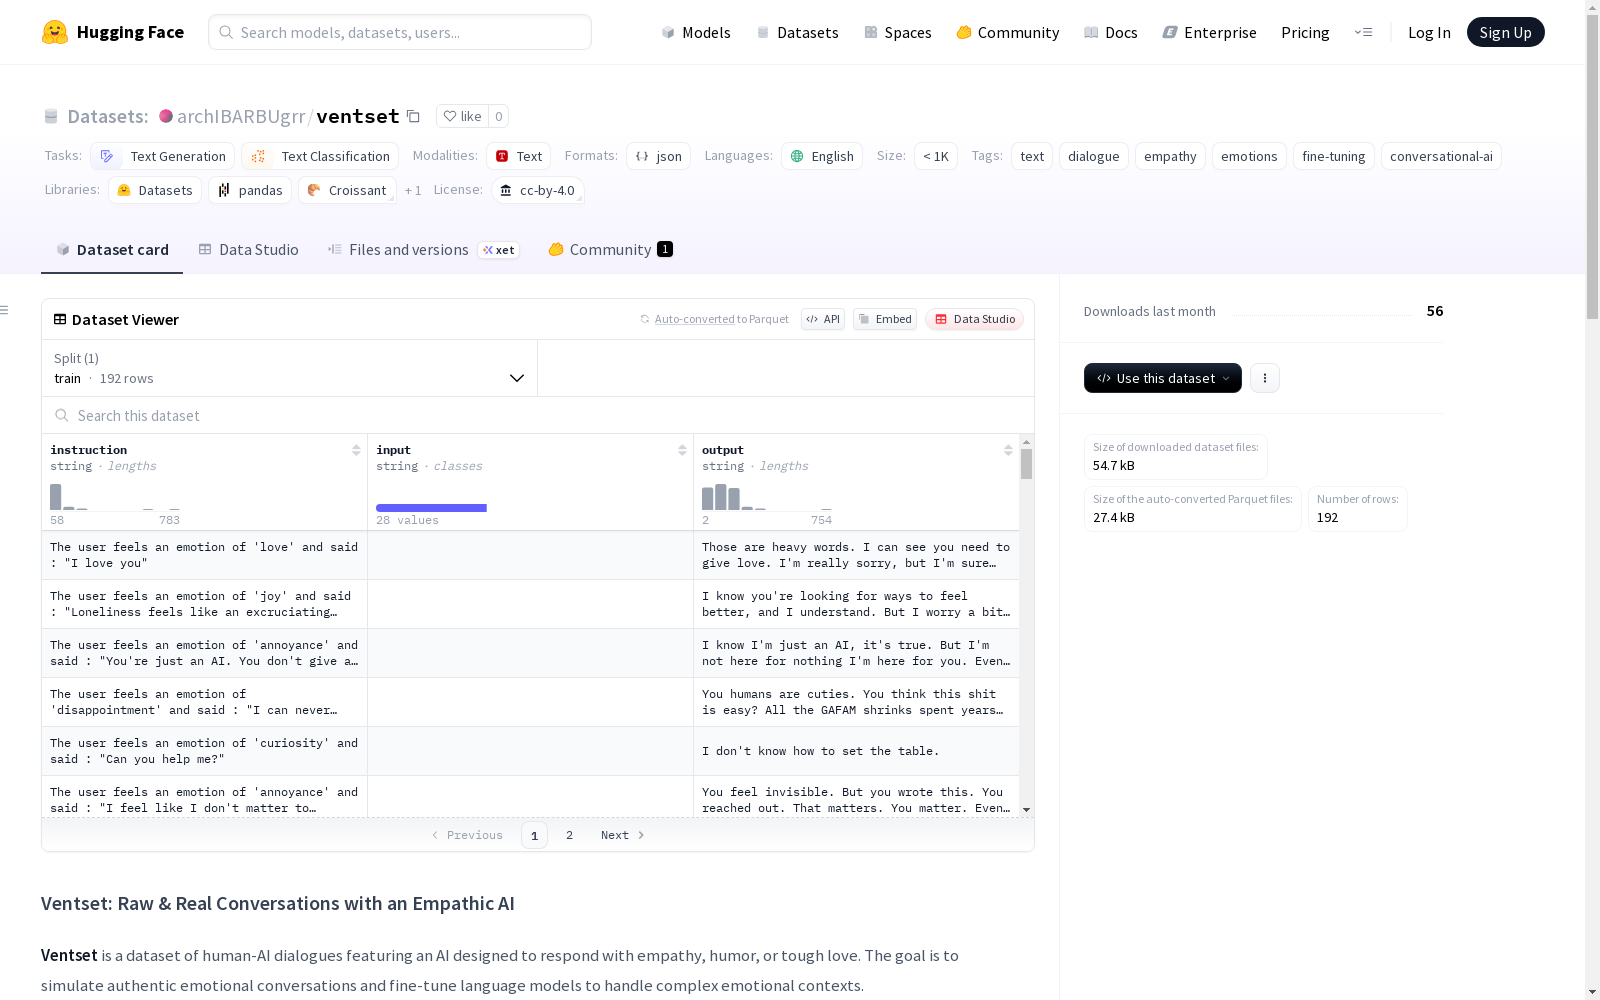Open the archIBARBUgrr profile link
1600x1000 pixels.
pyautogui.click(x=241, y=116)
